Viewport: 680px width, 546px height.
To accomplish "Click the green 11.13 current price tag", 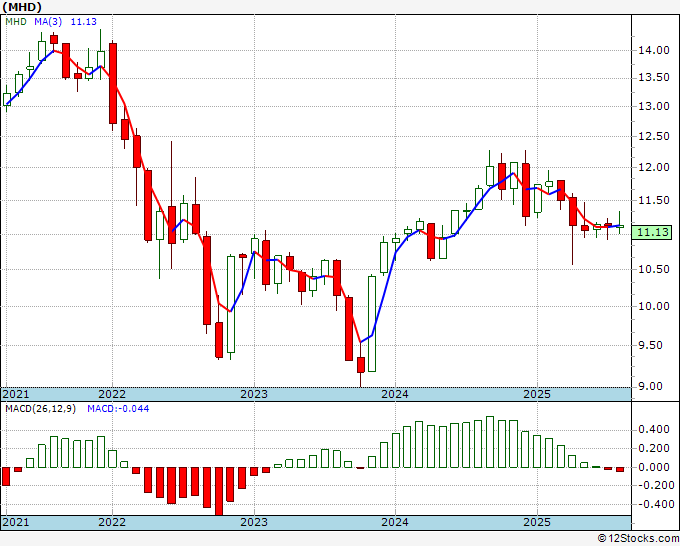I will [651, 232].
